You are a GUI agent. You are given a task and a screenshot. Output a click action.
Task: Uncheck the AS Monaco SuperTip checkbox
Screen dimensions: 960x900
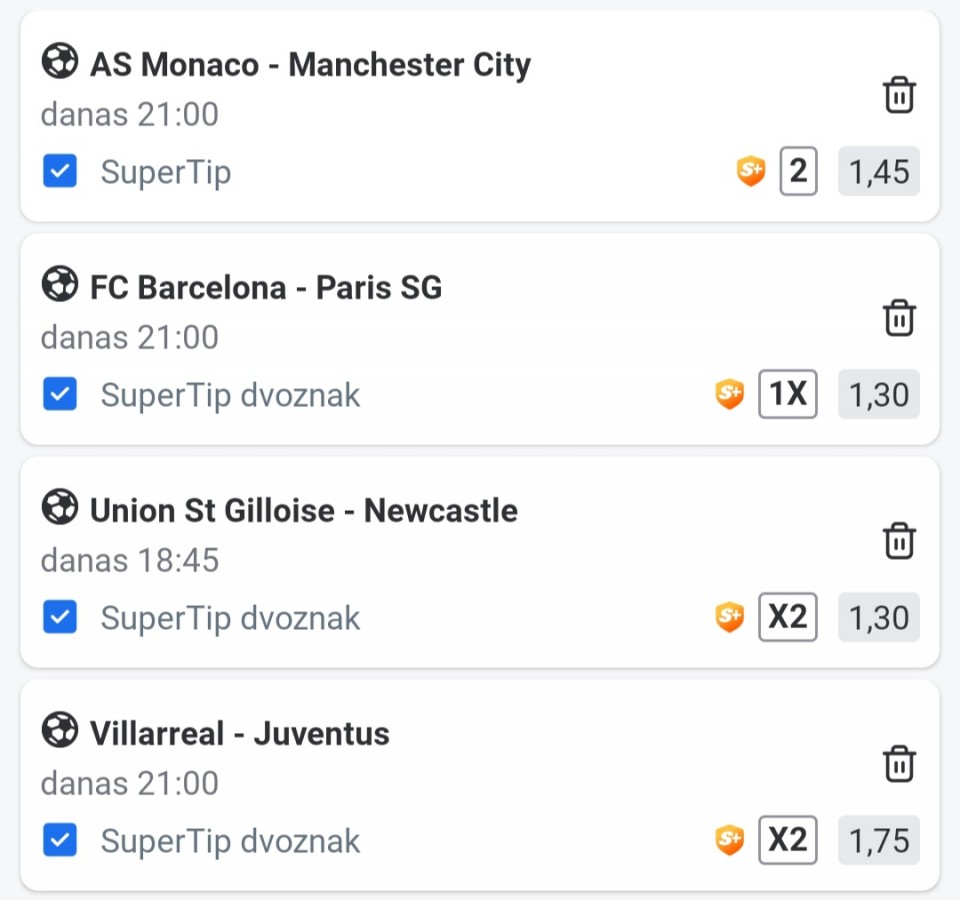[60, 172]
